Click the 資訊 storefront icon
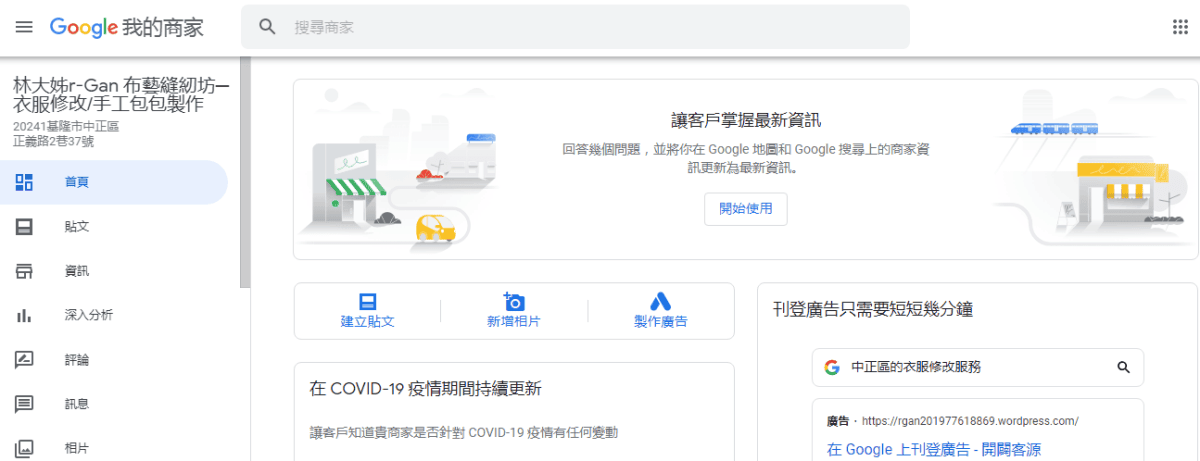This screenshot has width=1200, height=461. tap(24, 271)
